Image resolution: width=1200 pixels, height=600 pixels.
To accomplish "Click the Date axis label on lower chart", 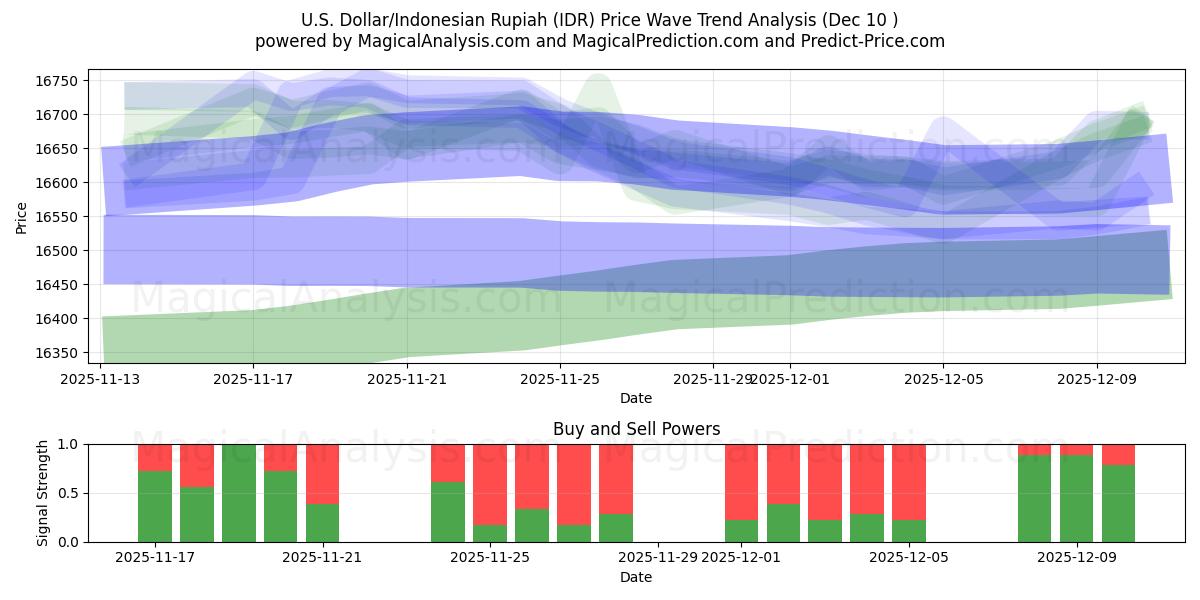I will [635, 577].
